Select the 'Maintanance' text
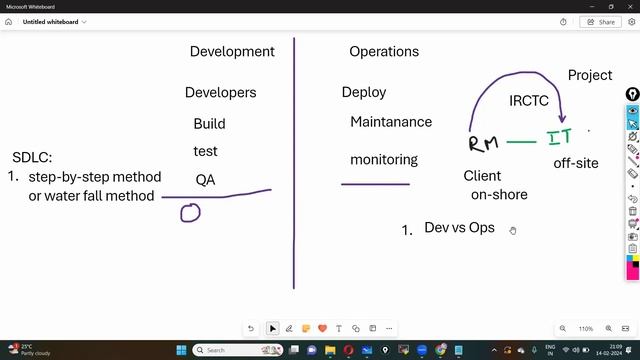The image size is (640, 360). click(391, 122)
